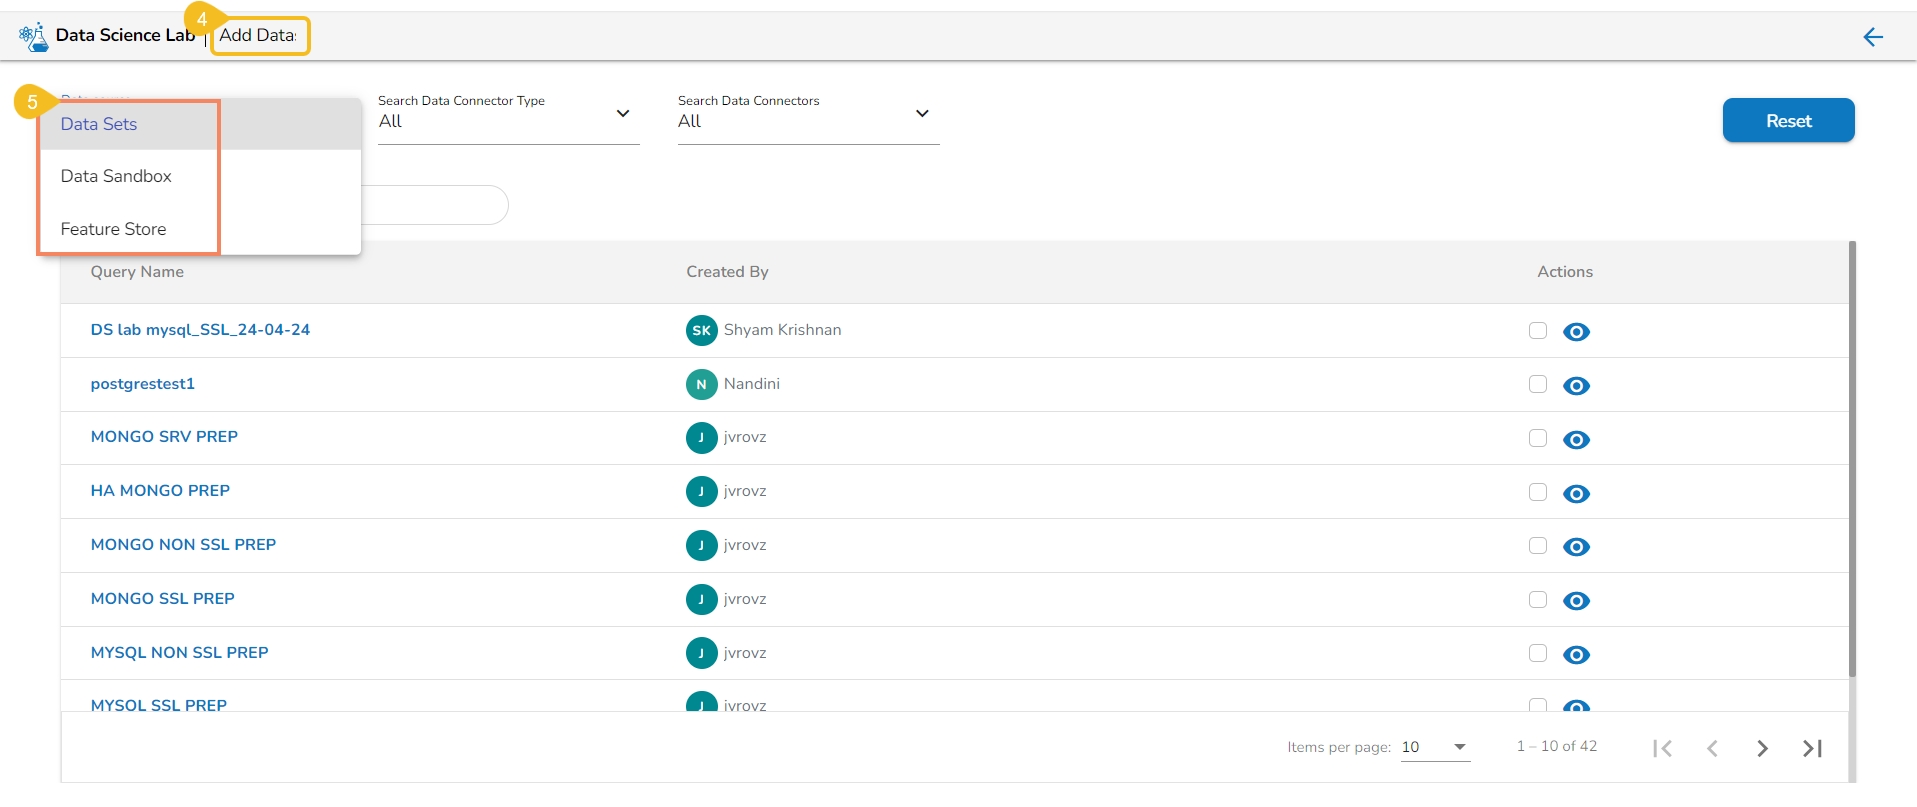Click the back arrow icon
The width and height of the screenshot is (1917, 807).
tap(1872, 37)
